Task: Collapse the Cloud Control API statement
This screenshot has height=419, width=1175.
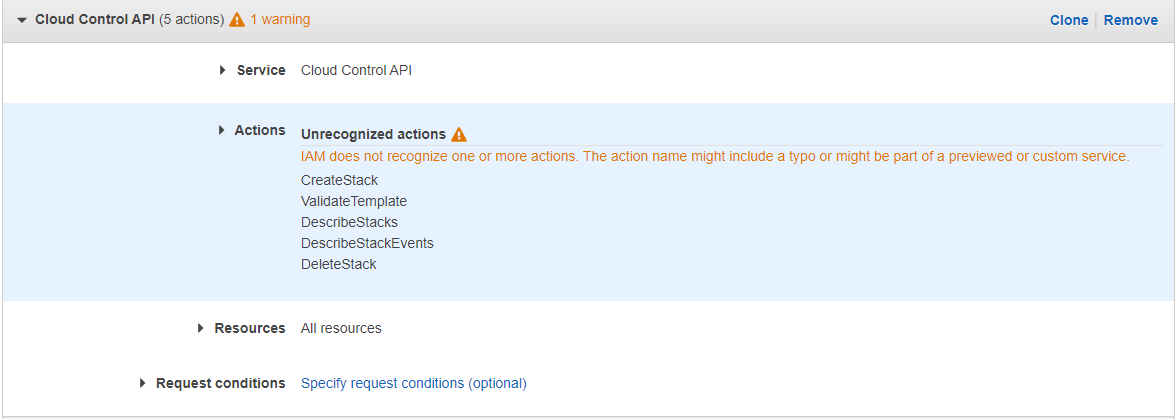Action: (22, 20)
